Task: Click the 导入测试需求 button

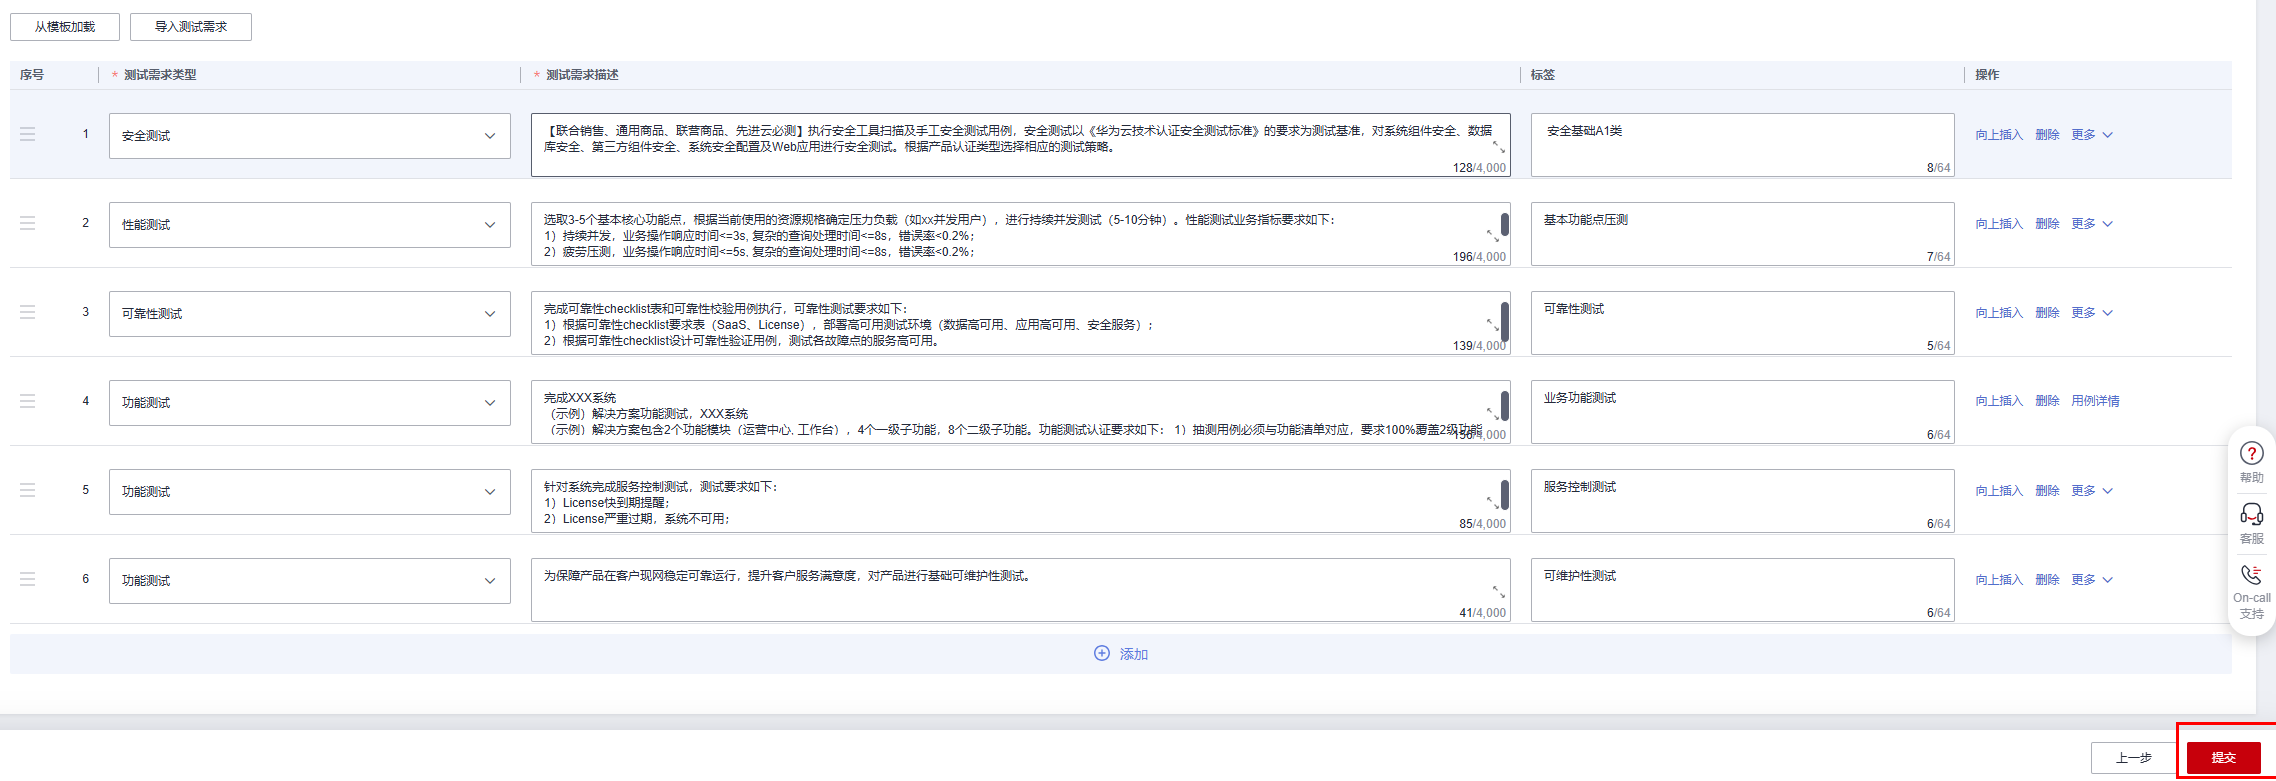Action: pyautogui.click(x=191, y=27)
